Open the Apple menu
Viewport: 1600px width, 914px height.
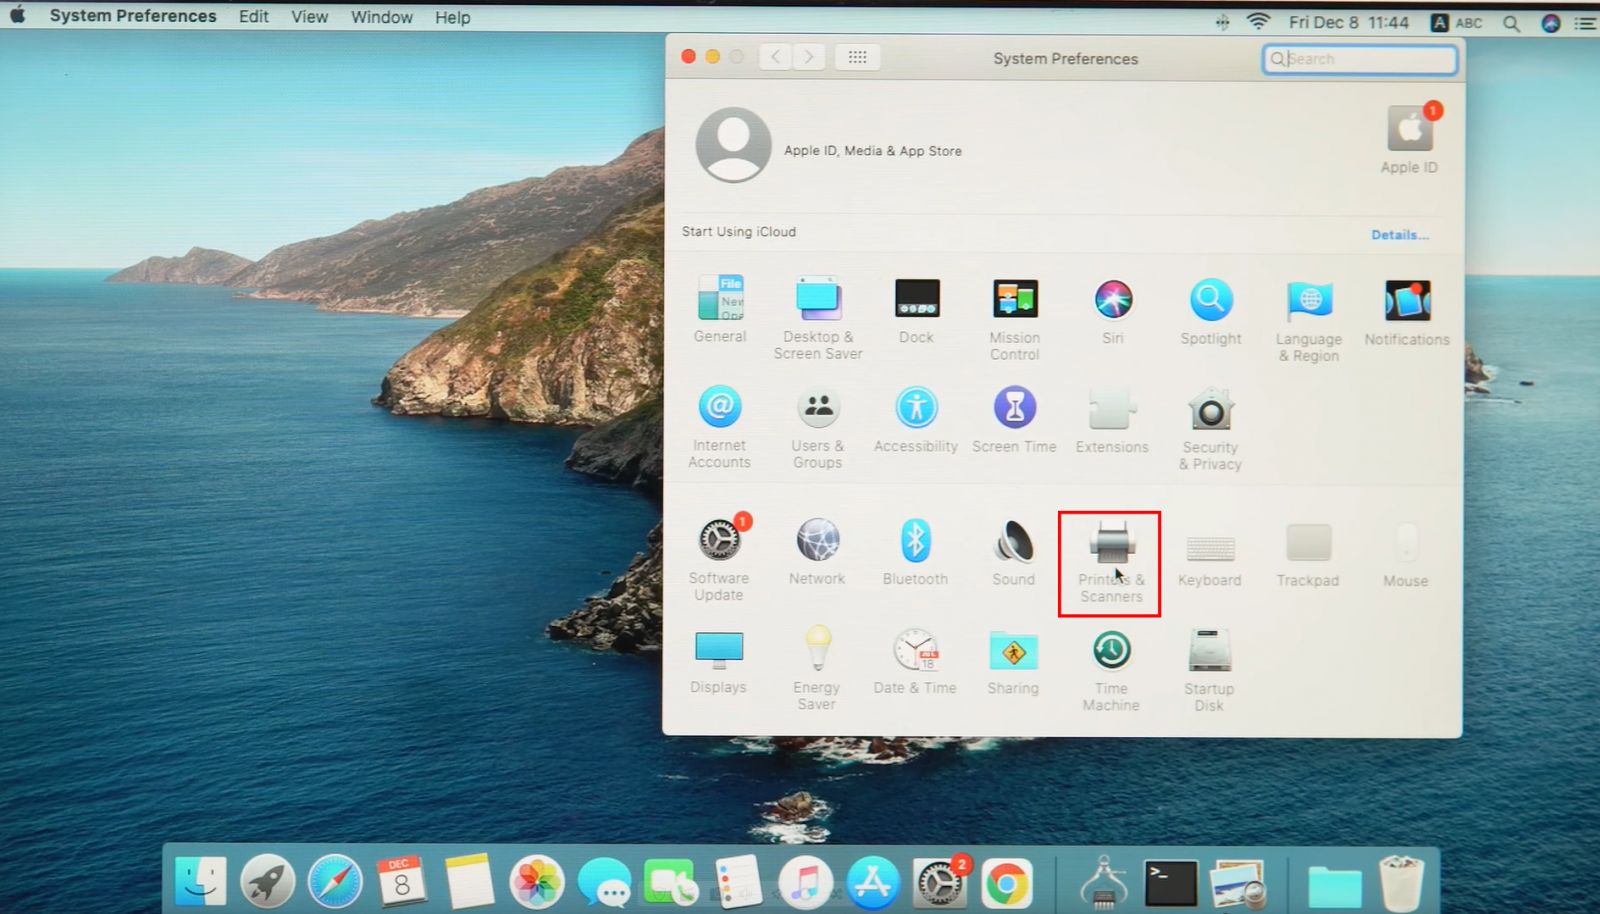pos(17,17)
